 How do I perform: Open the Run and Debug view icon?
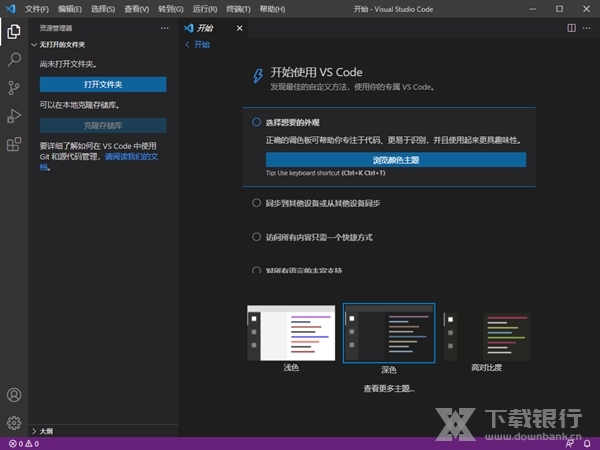point(14,116)
